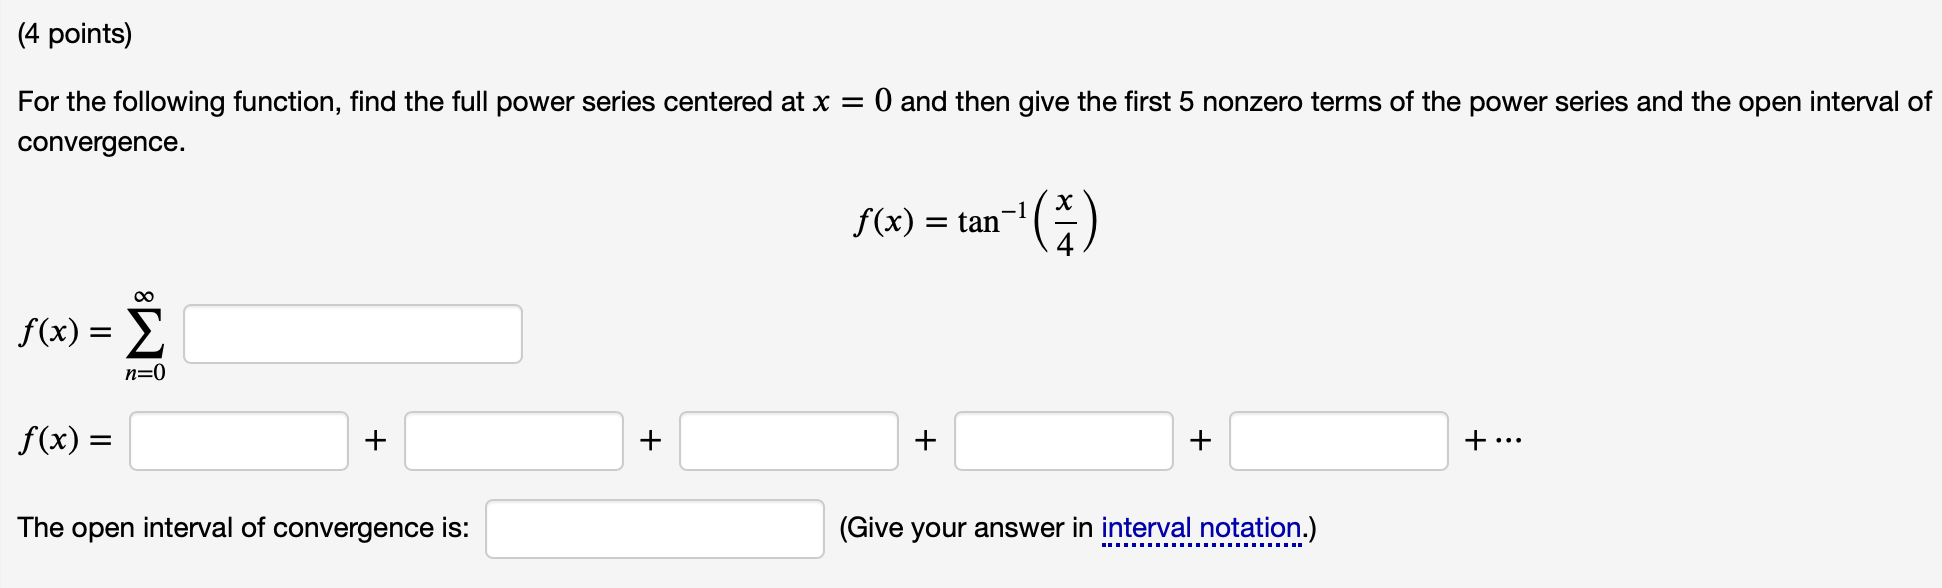The width and height of the screenshot is (1942, 588).
Task: Click the ellipsis after the final plus sign
Action: pos(1508,438)
